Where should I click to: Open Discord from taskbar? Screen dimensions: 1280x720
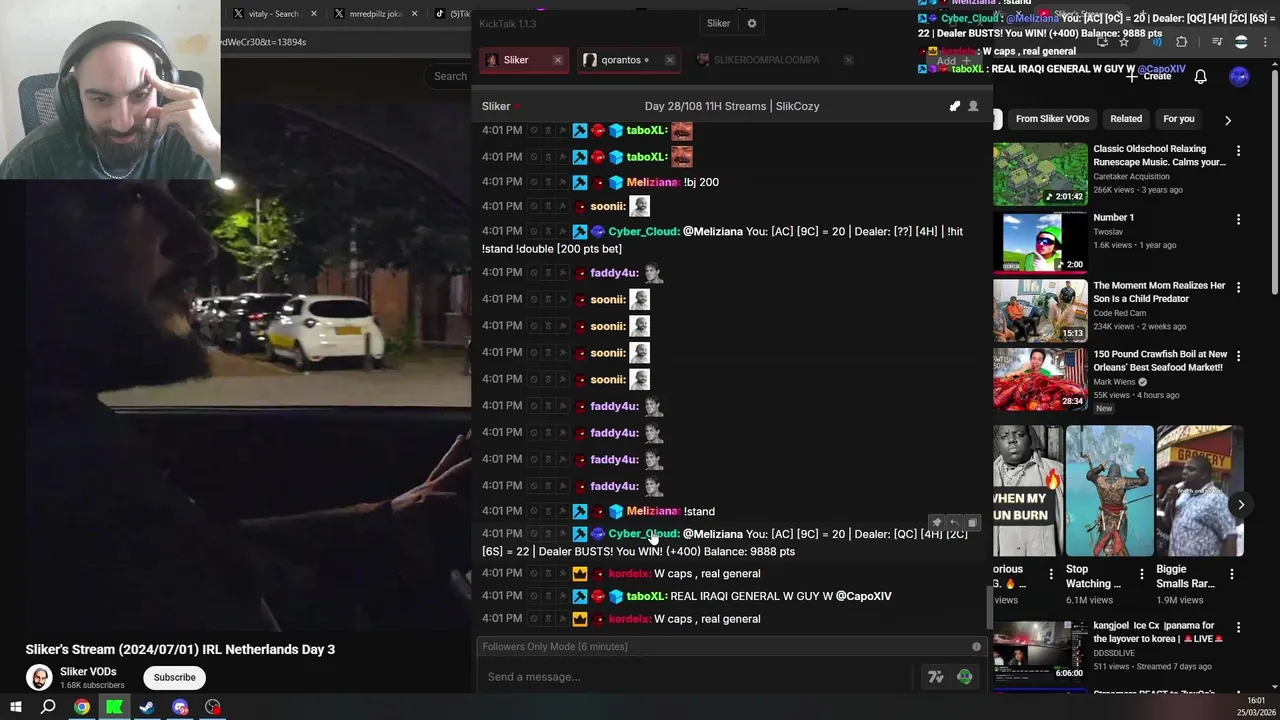coord(180,707)
